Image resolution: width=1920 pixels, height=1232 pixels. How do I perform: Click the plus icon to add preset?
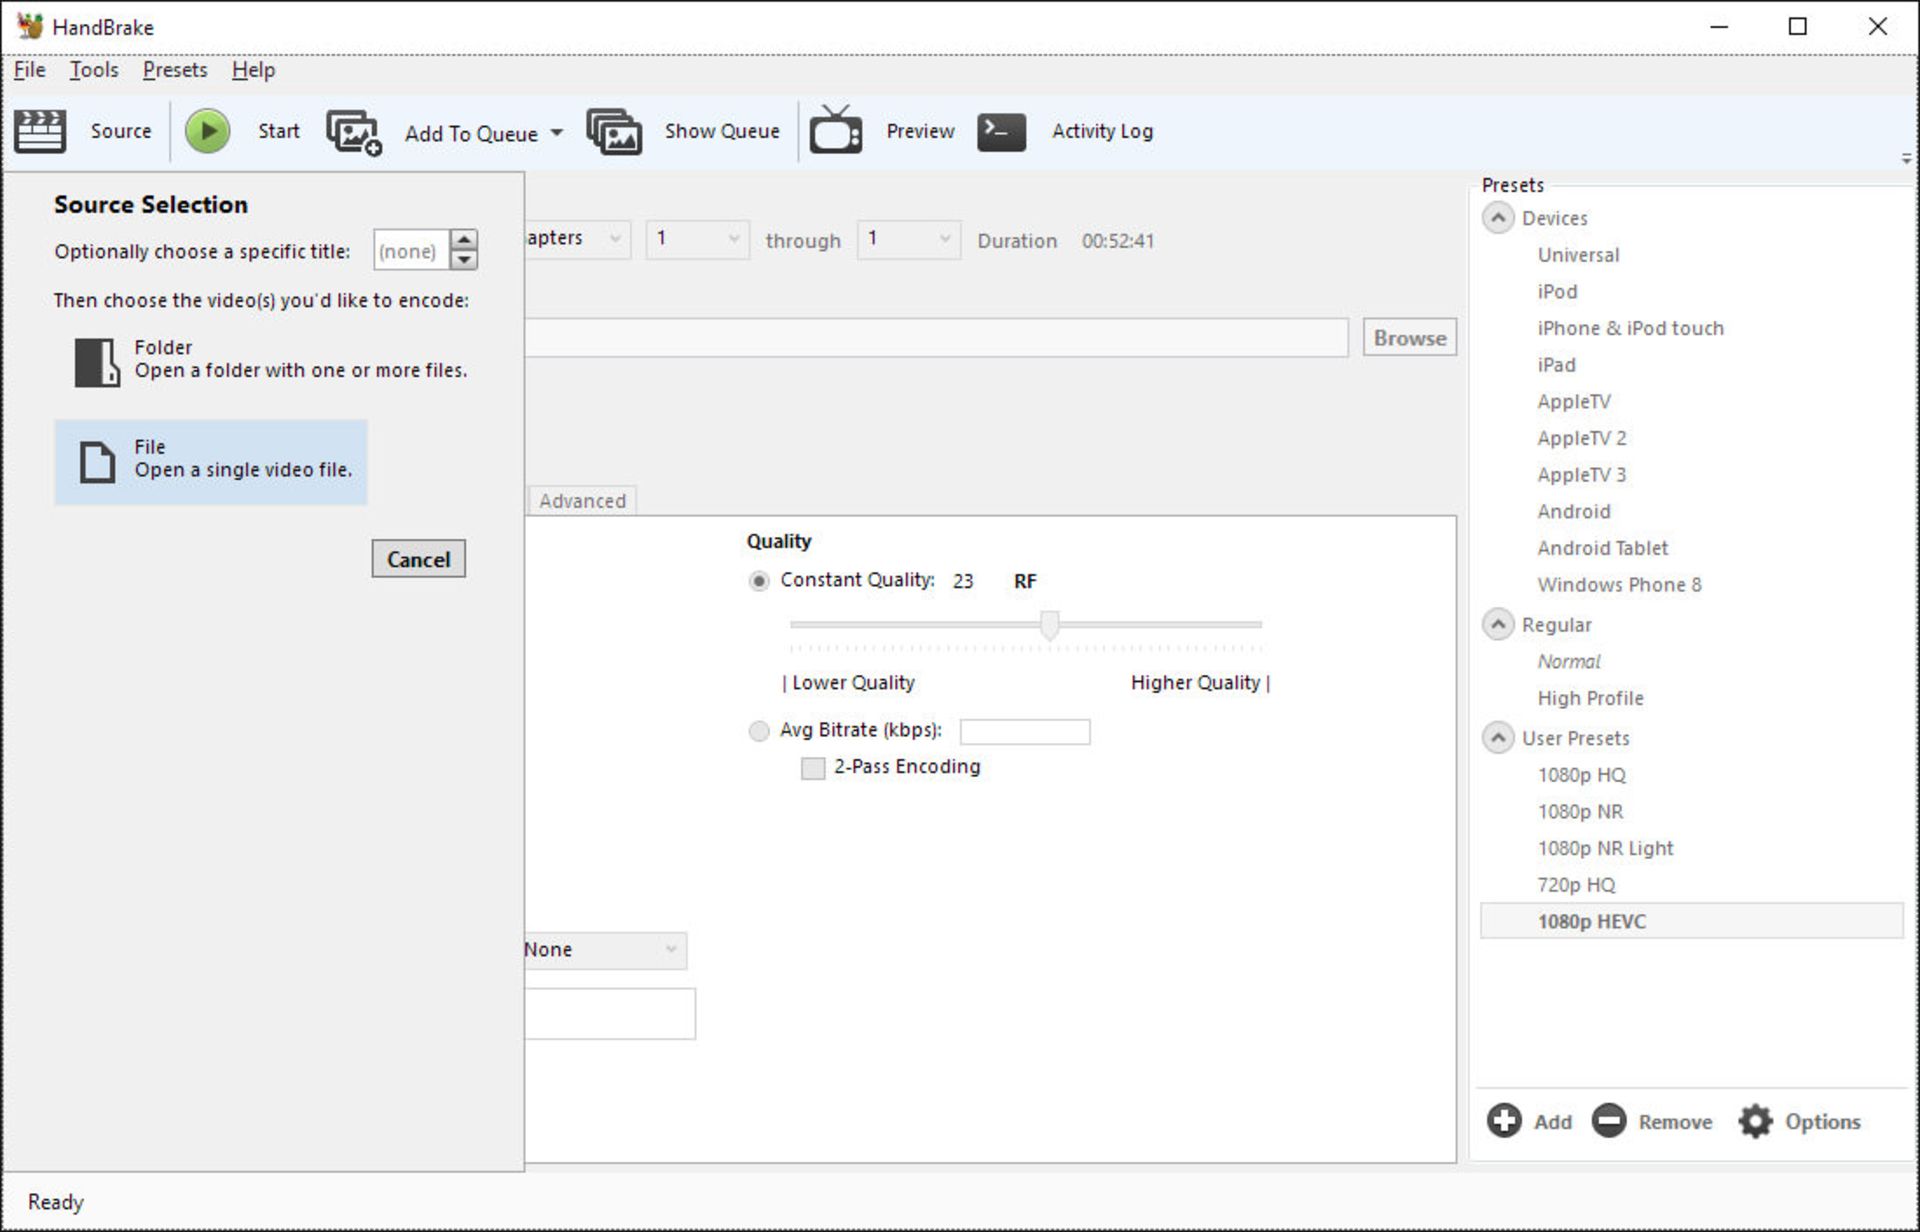(1504, 1121)
